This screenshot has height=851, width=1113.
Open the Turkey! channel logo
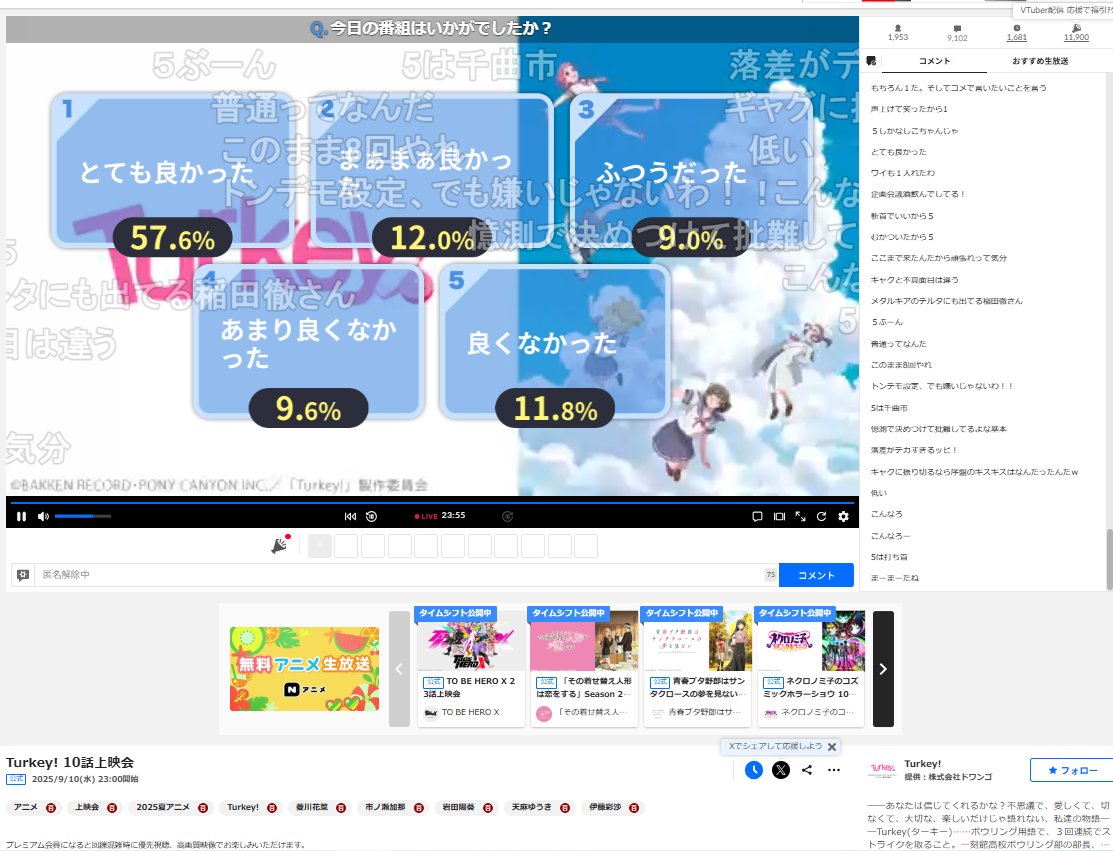pyautogui.click(x=882, y=770)
